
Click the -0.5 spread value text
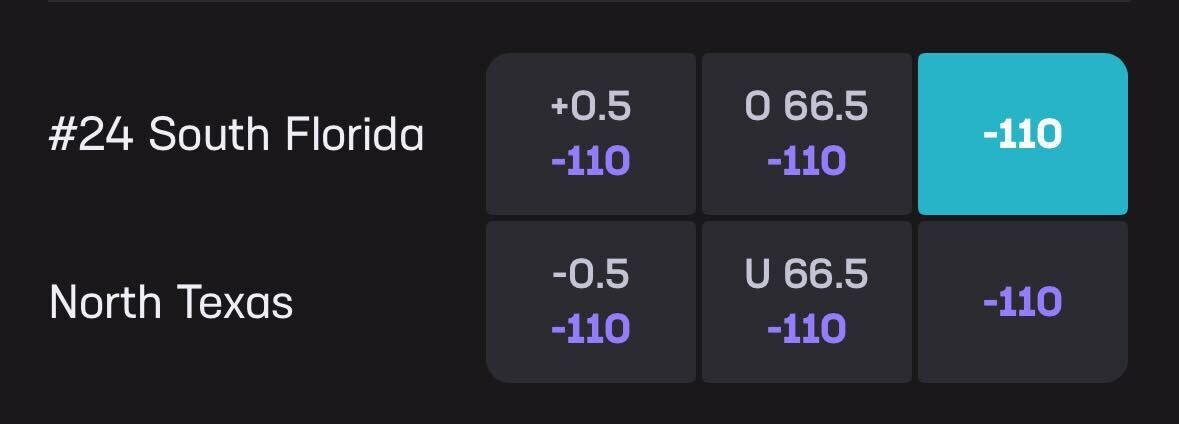click(590, 274)
